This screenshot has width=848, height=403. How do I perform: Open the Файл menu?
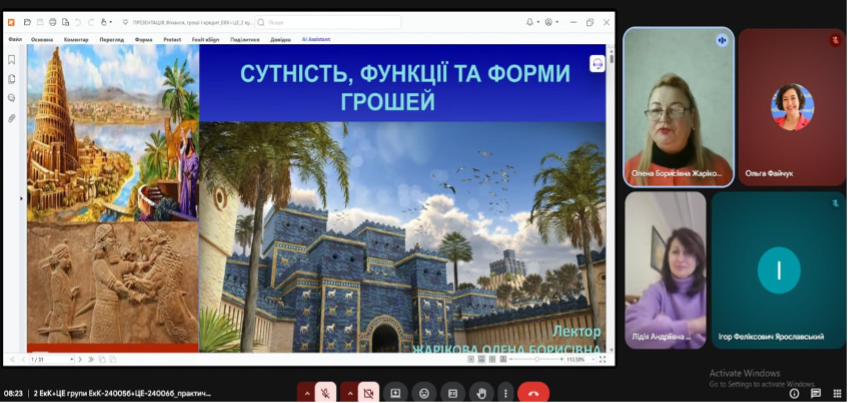(x=15, y=39)
